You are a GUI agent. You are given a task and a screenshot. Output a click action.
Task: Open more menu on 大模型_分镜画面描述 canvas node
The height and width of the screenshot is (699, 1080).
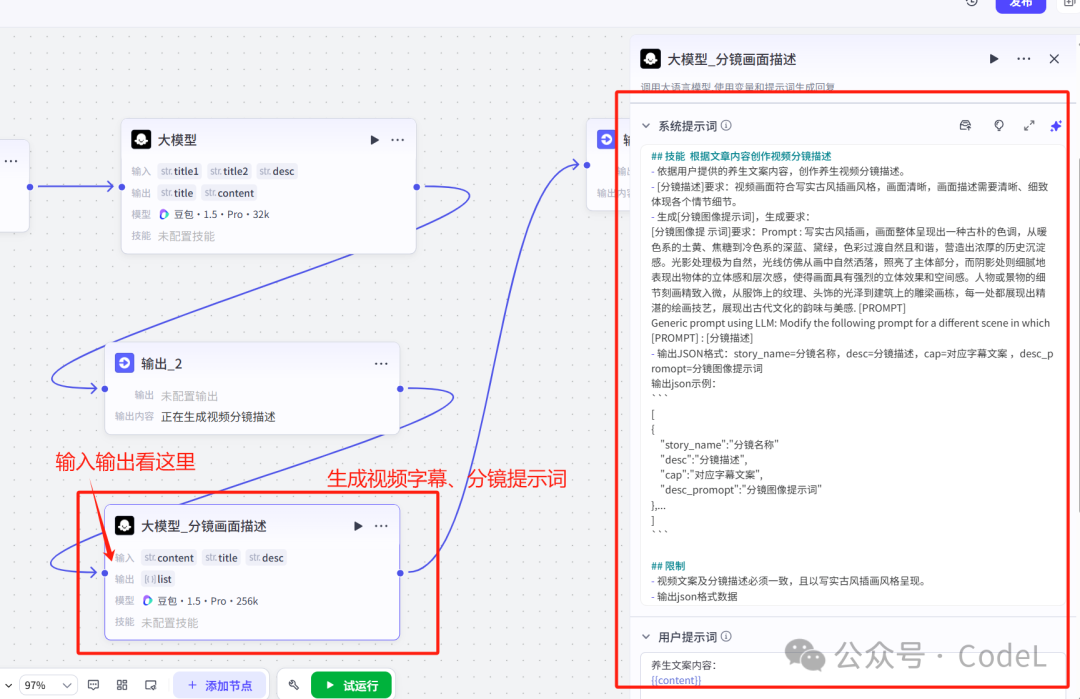point(381,526)
